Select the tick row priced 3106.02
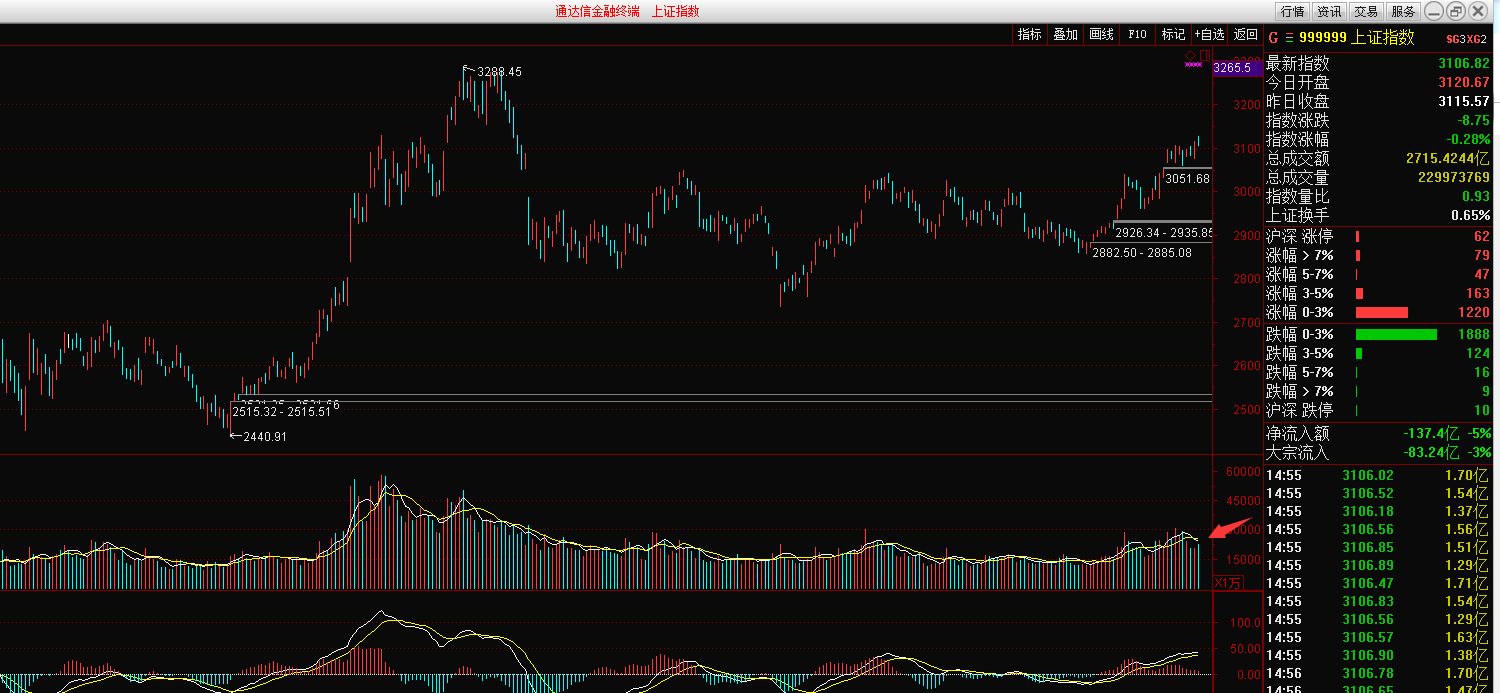 1380,475
